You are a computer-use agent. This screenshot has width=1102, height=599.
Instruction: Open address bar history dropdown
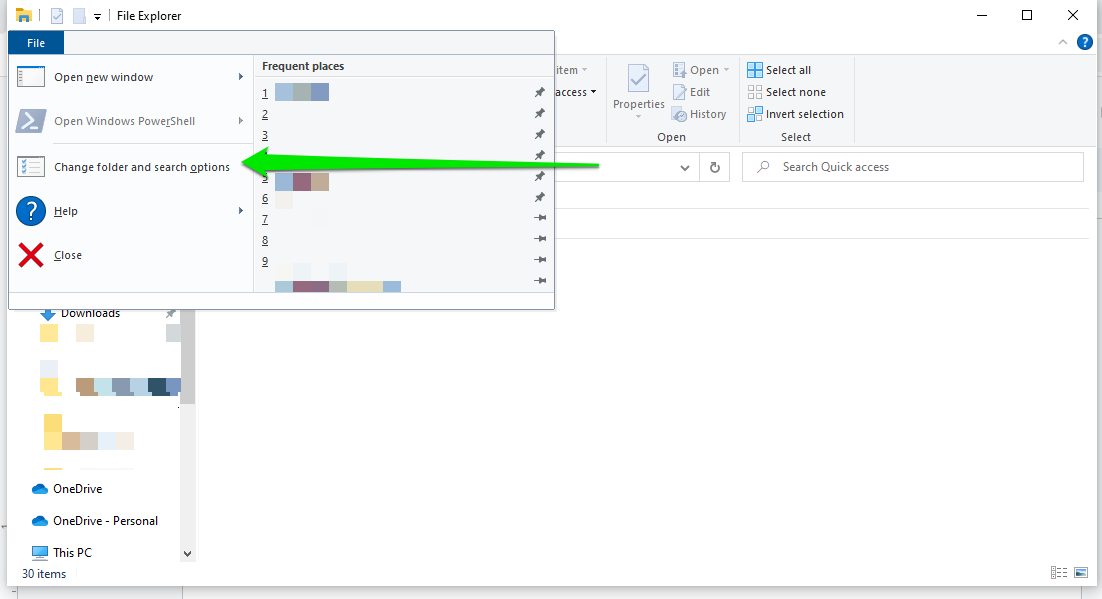click(x=685, y=167)
